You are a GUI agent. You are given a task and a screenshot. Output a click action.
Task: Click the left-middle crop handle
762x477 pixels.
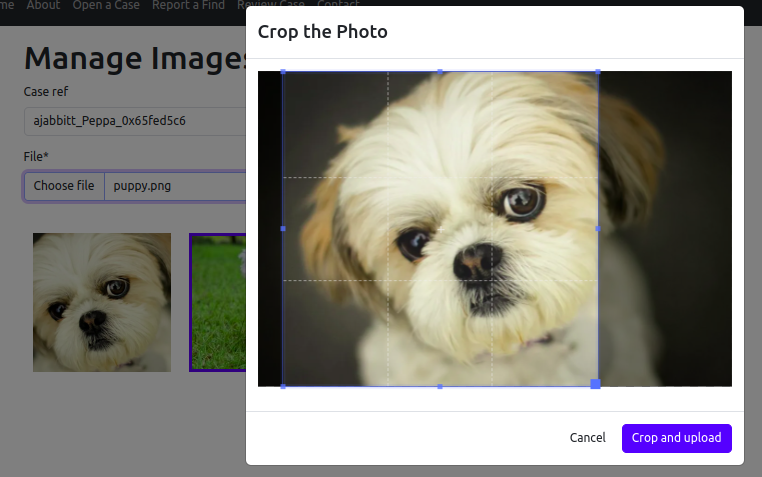(x=283, y=228)
